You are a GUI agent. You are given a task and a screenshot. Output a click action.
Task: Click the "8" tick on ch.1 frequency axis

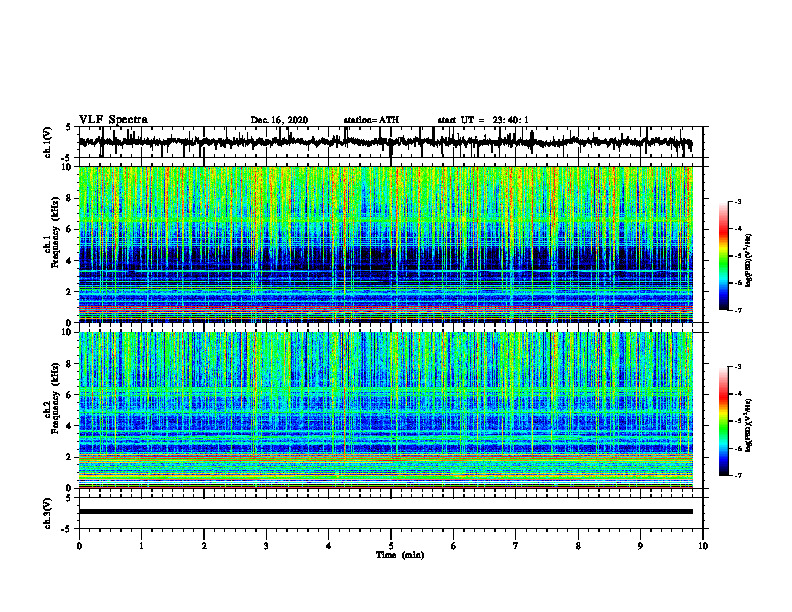pyautogui.click(x=70, y=198)
